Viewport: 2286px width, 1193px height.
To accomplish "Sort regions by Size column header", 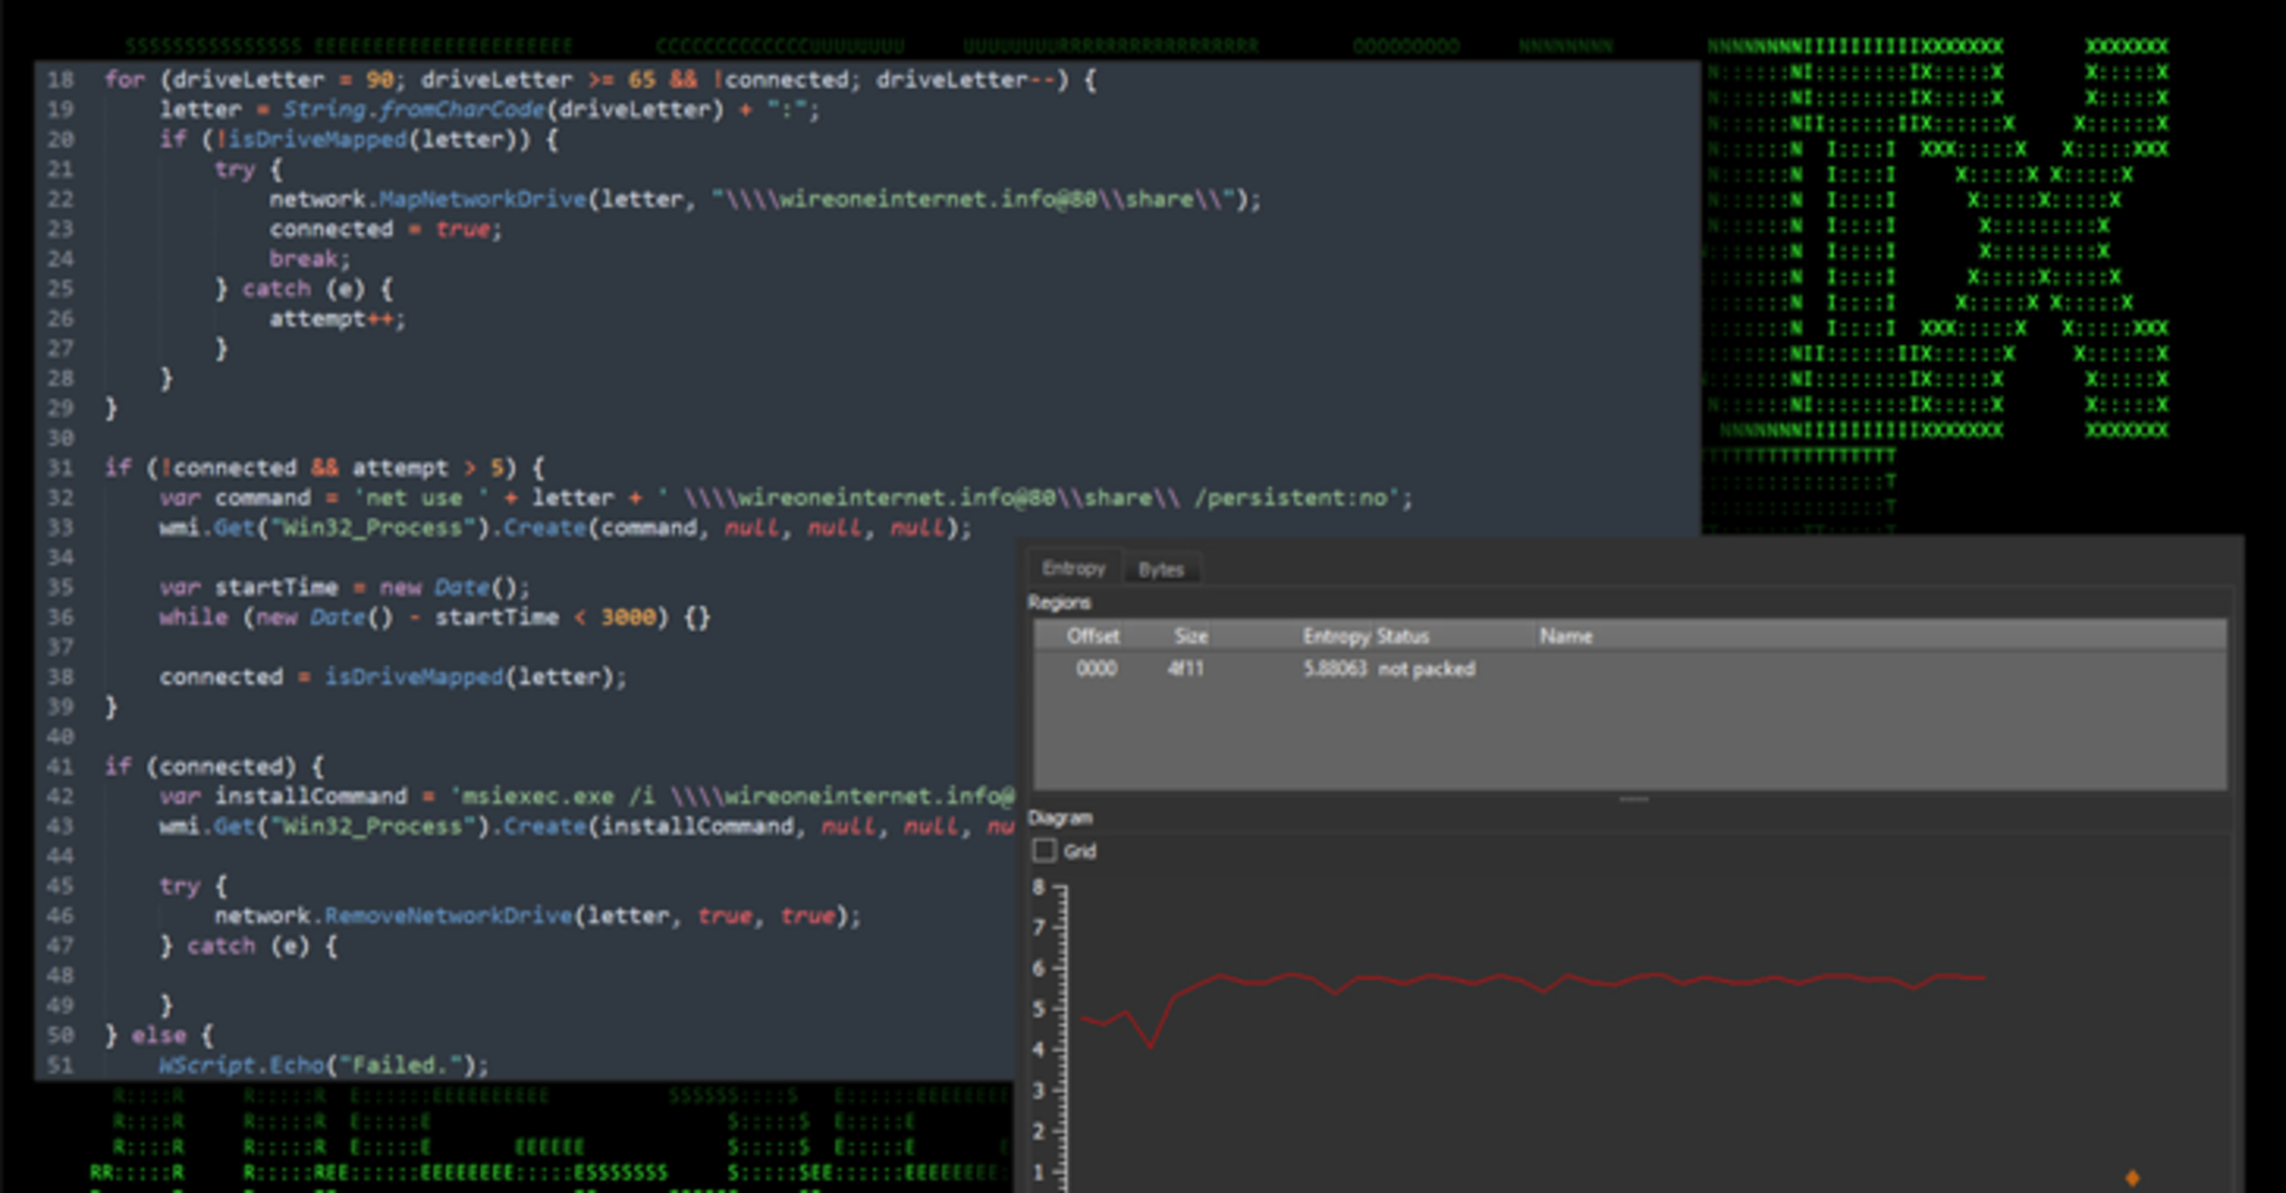I will click(1190, 636).
